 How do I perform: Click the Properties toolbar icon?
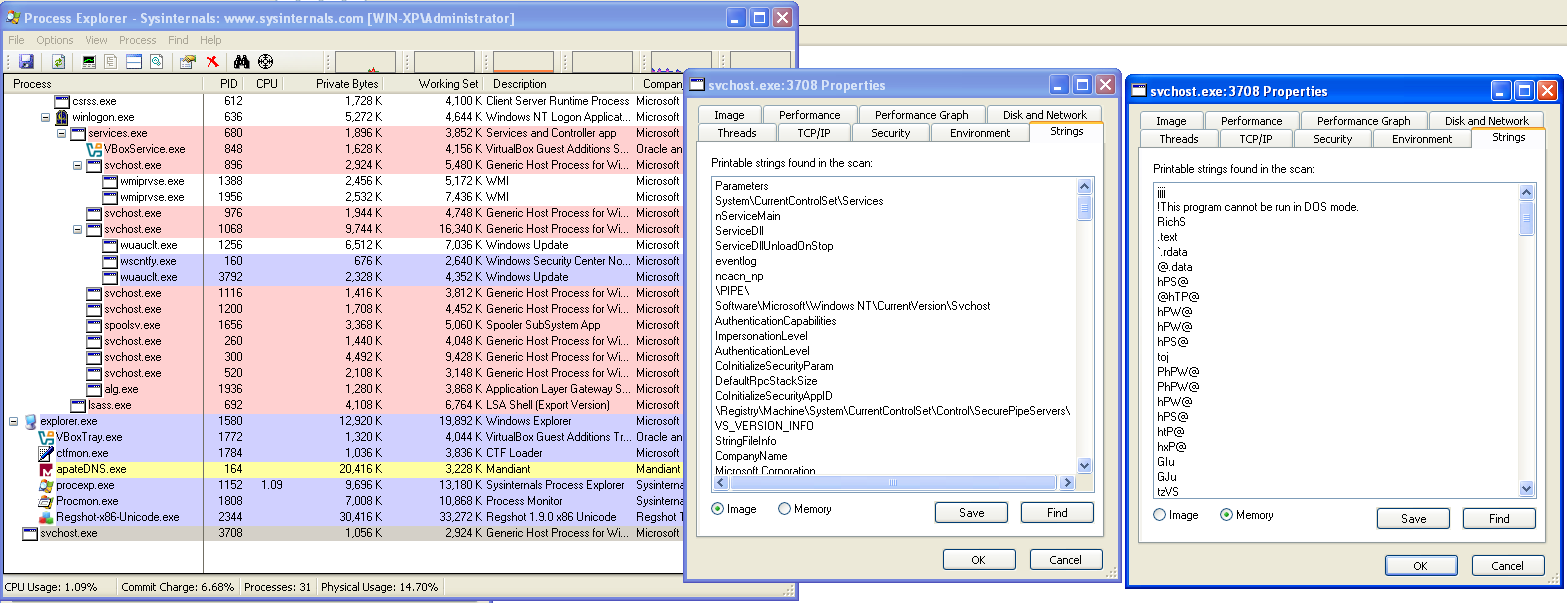click(187, 62)
